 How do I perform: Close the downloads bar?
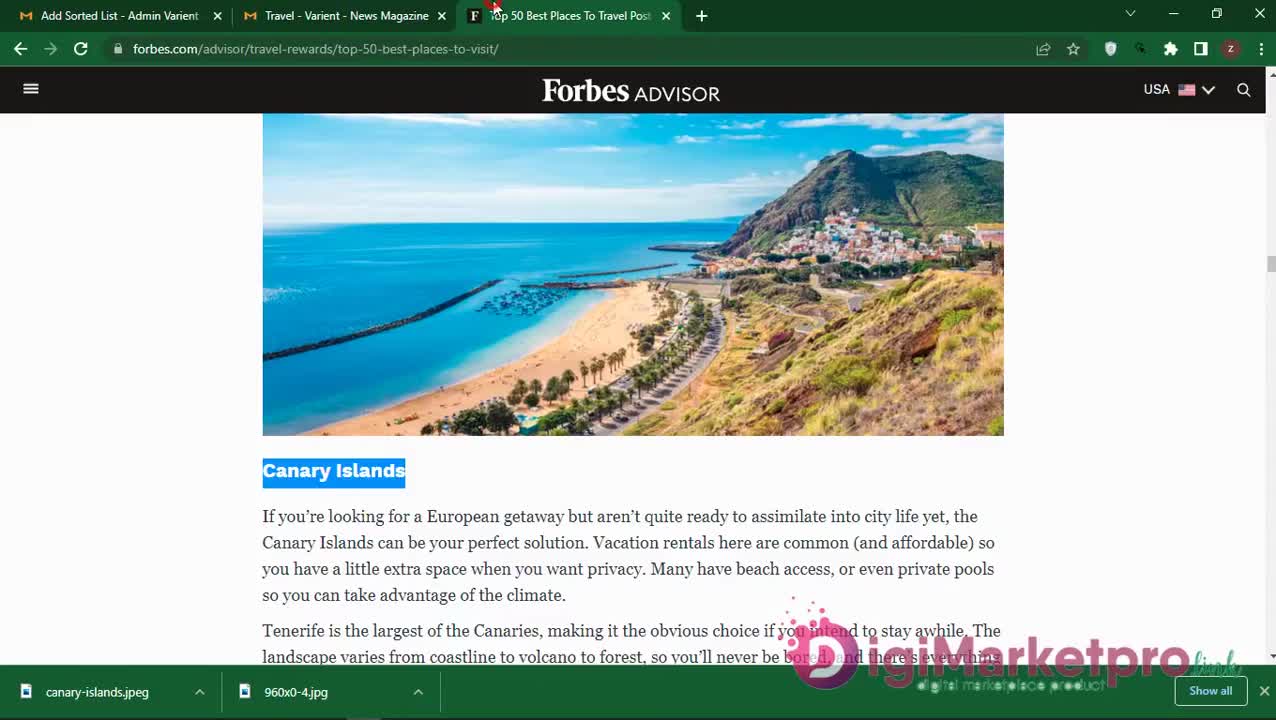pos(1264,691)
